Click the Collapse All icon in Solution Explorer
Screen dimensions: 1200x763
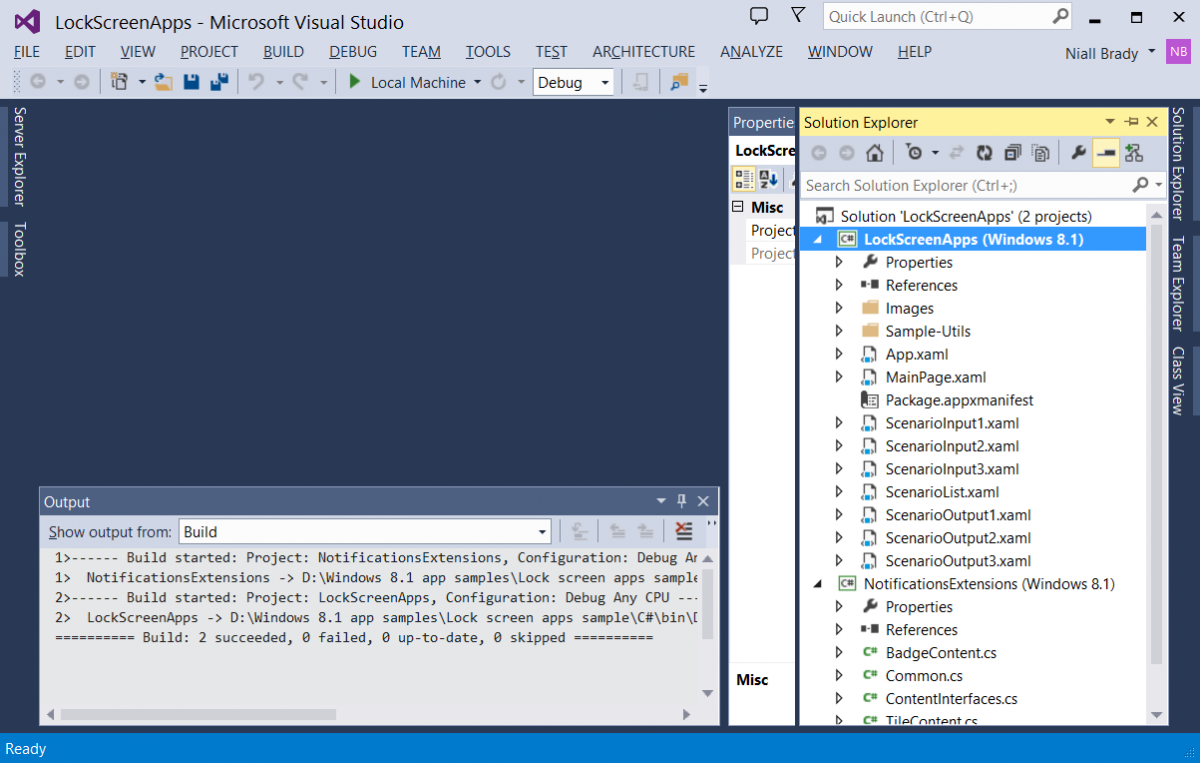[x=1012, y=153]
